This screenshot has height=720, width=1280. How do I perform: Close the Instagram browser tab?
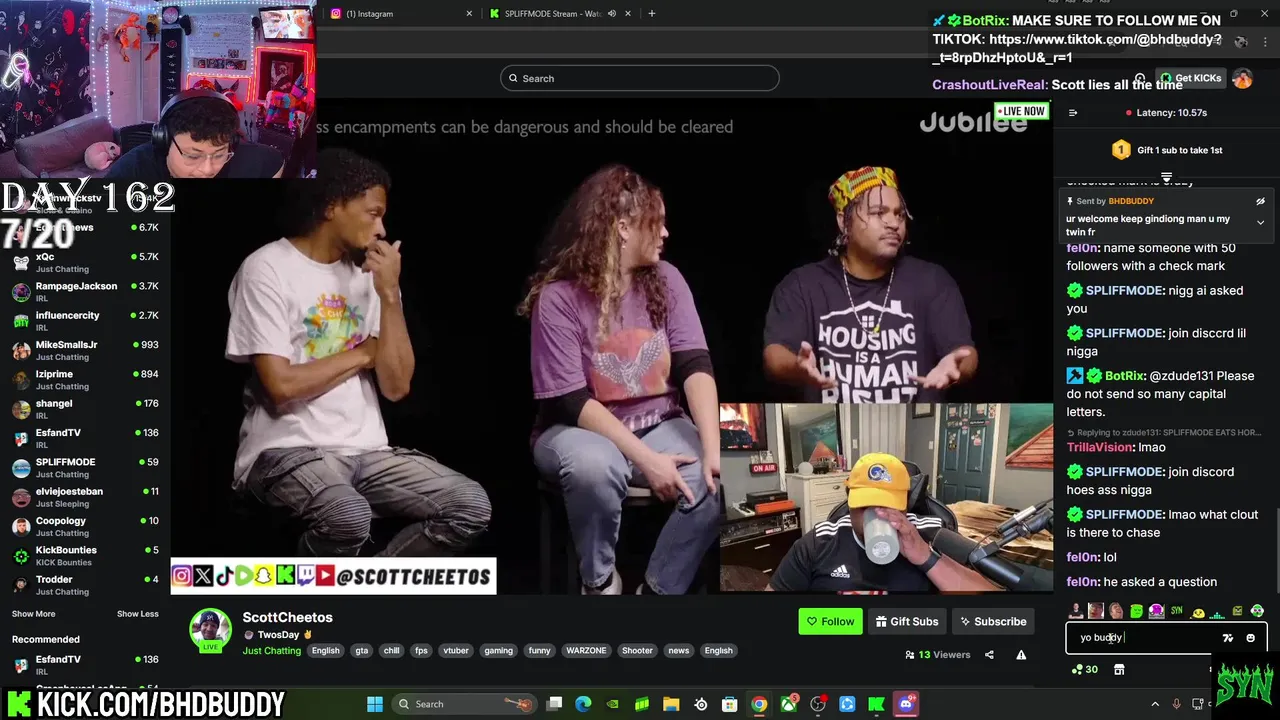tap(469, 14)
